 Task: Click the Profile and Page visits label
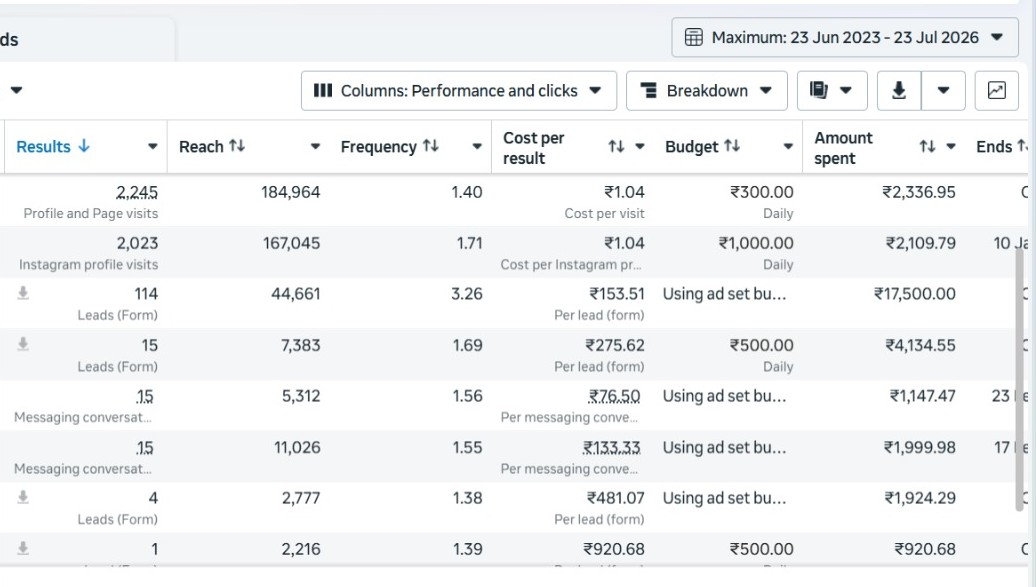(91, 214)
